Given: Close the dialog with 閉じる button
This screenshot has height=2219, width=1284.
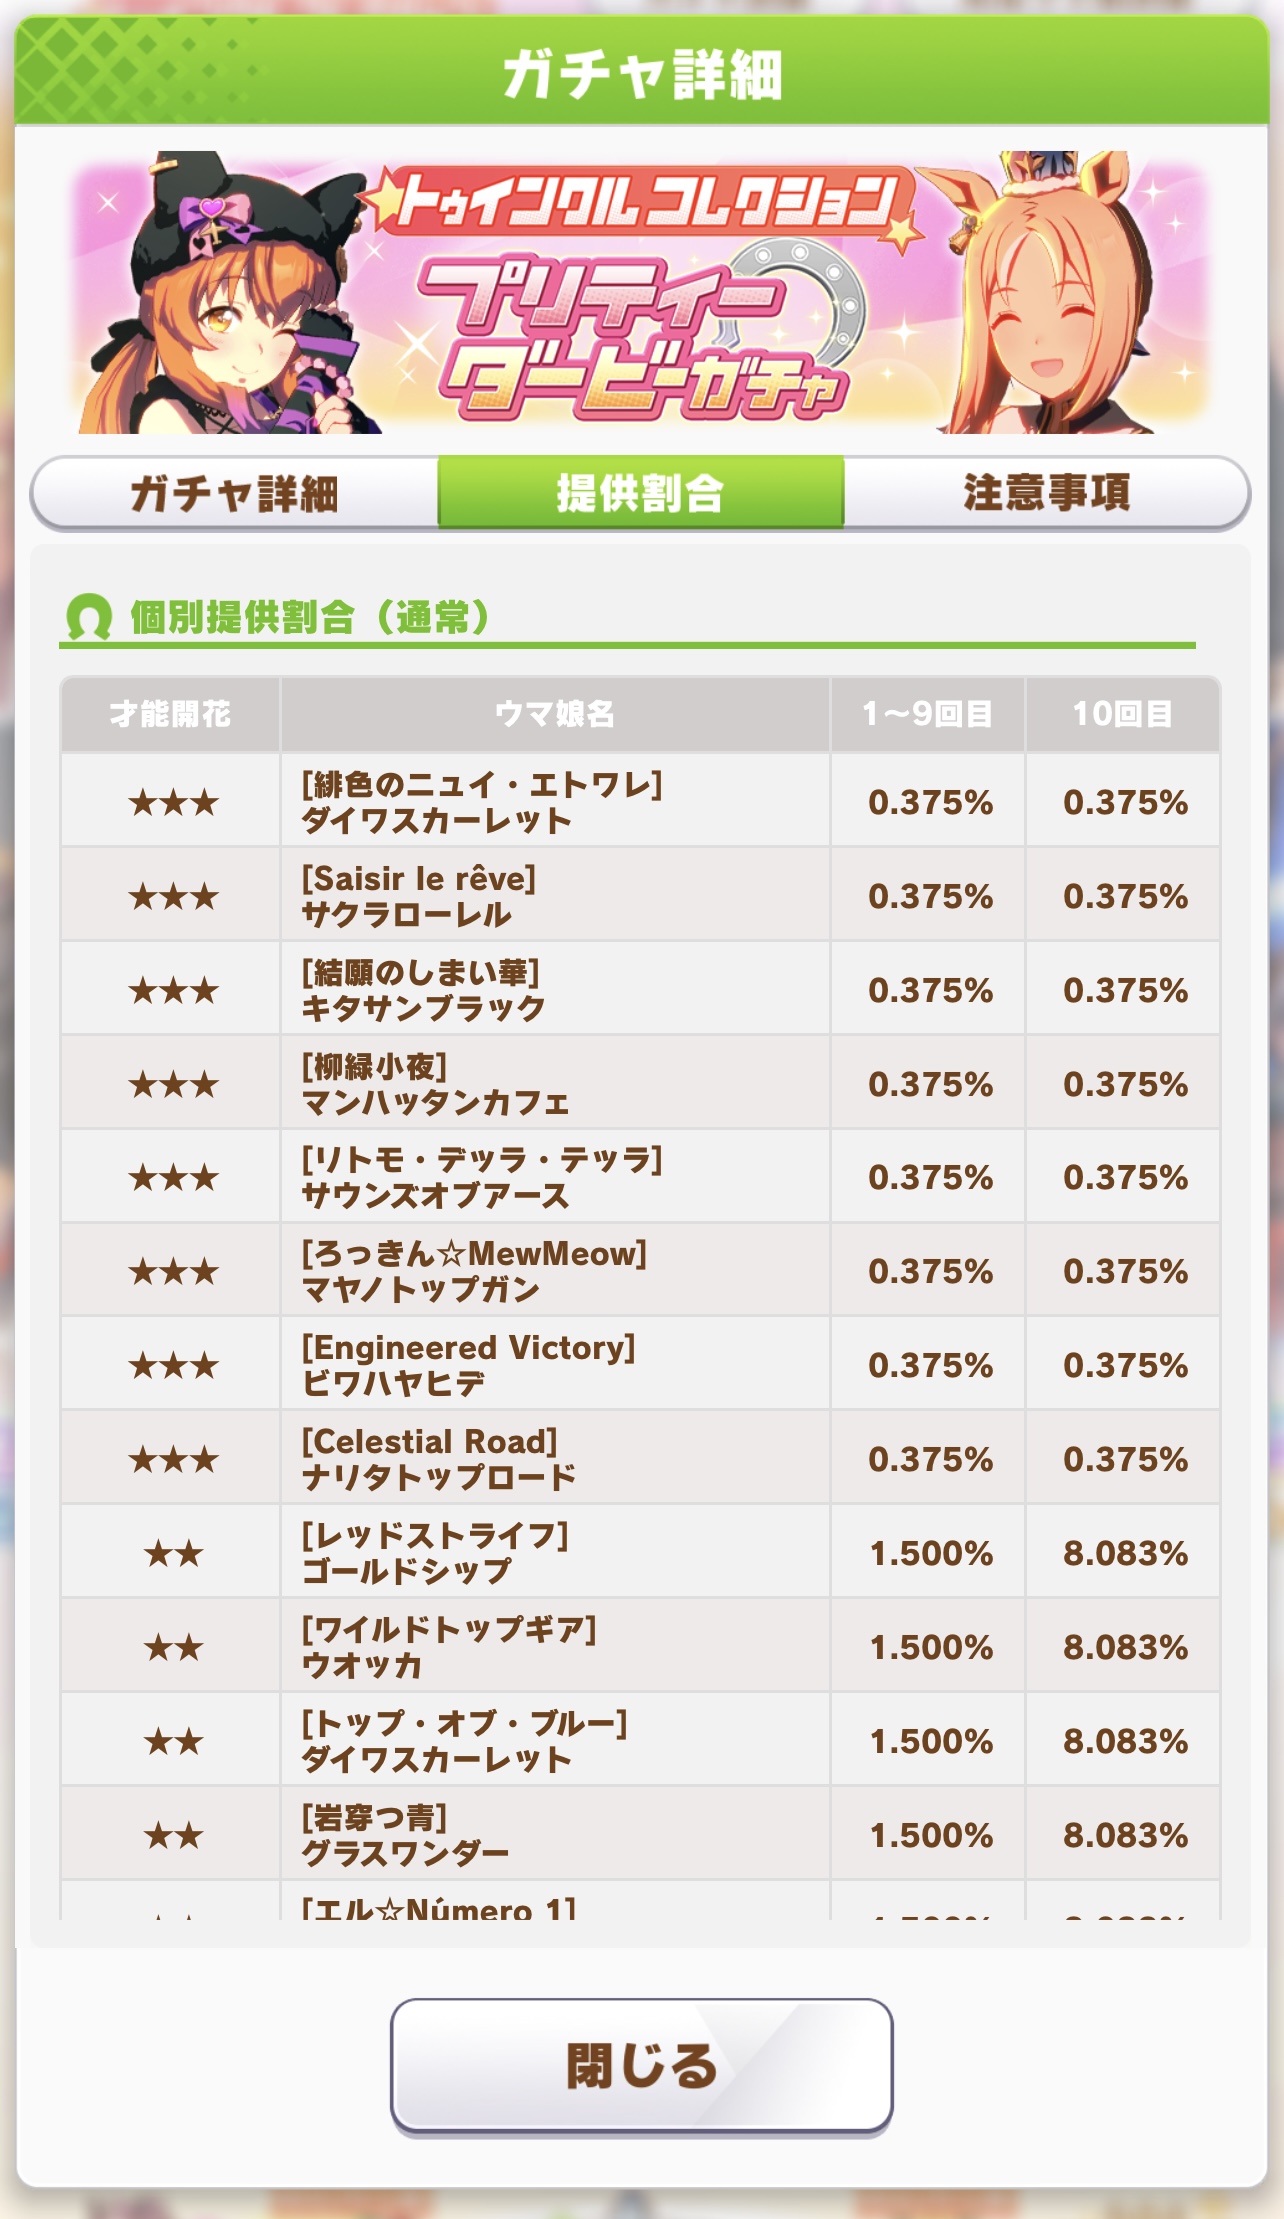Looking at the screenshot, I should [x=641, y=2065].
